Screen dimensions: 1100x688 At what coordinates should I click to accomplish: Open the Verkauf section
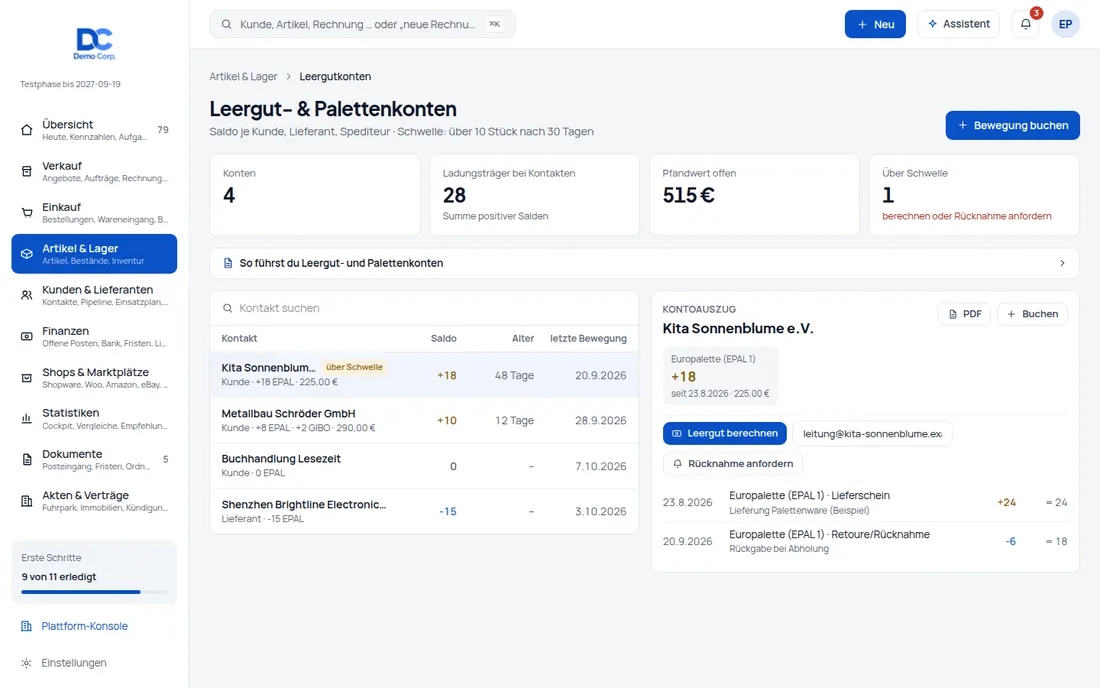click(x=94, y=171)
